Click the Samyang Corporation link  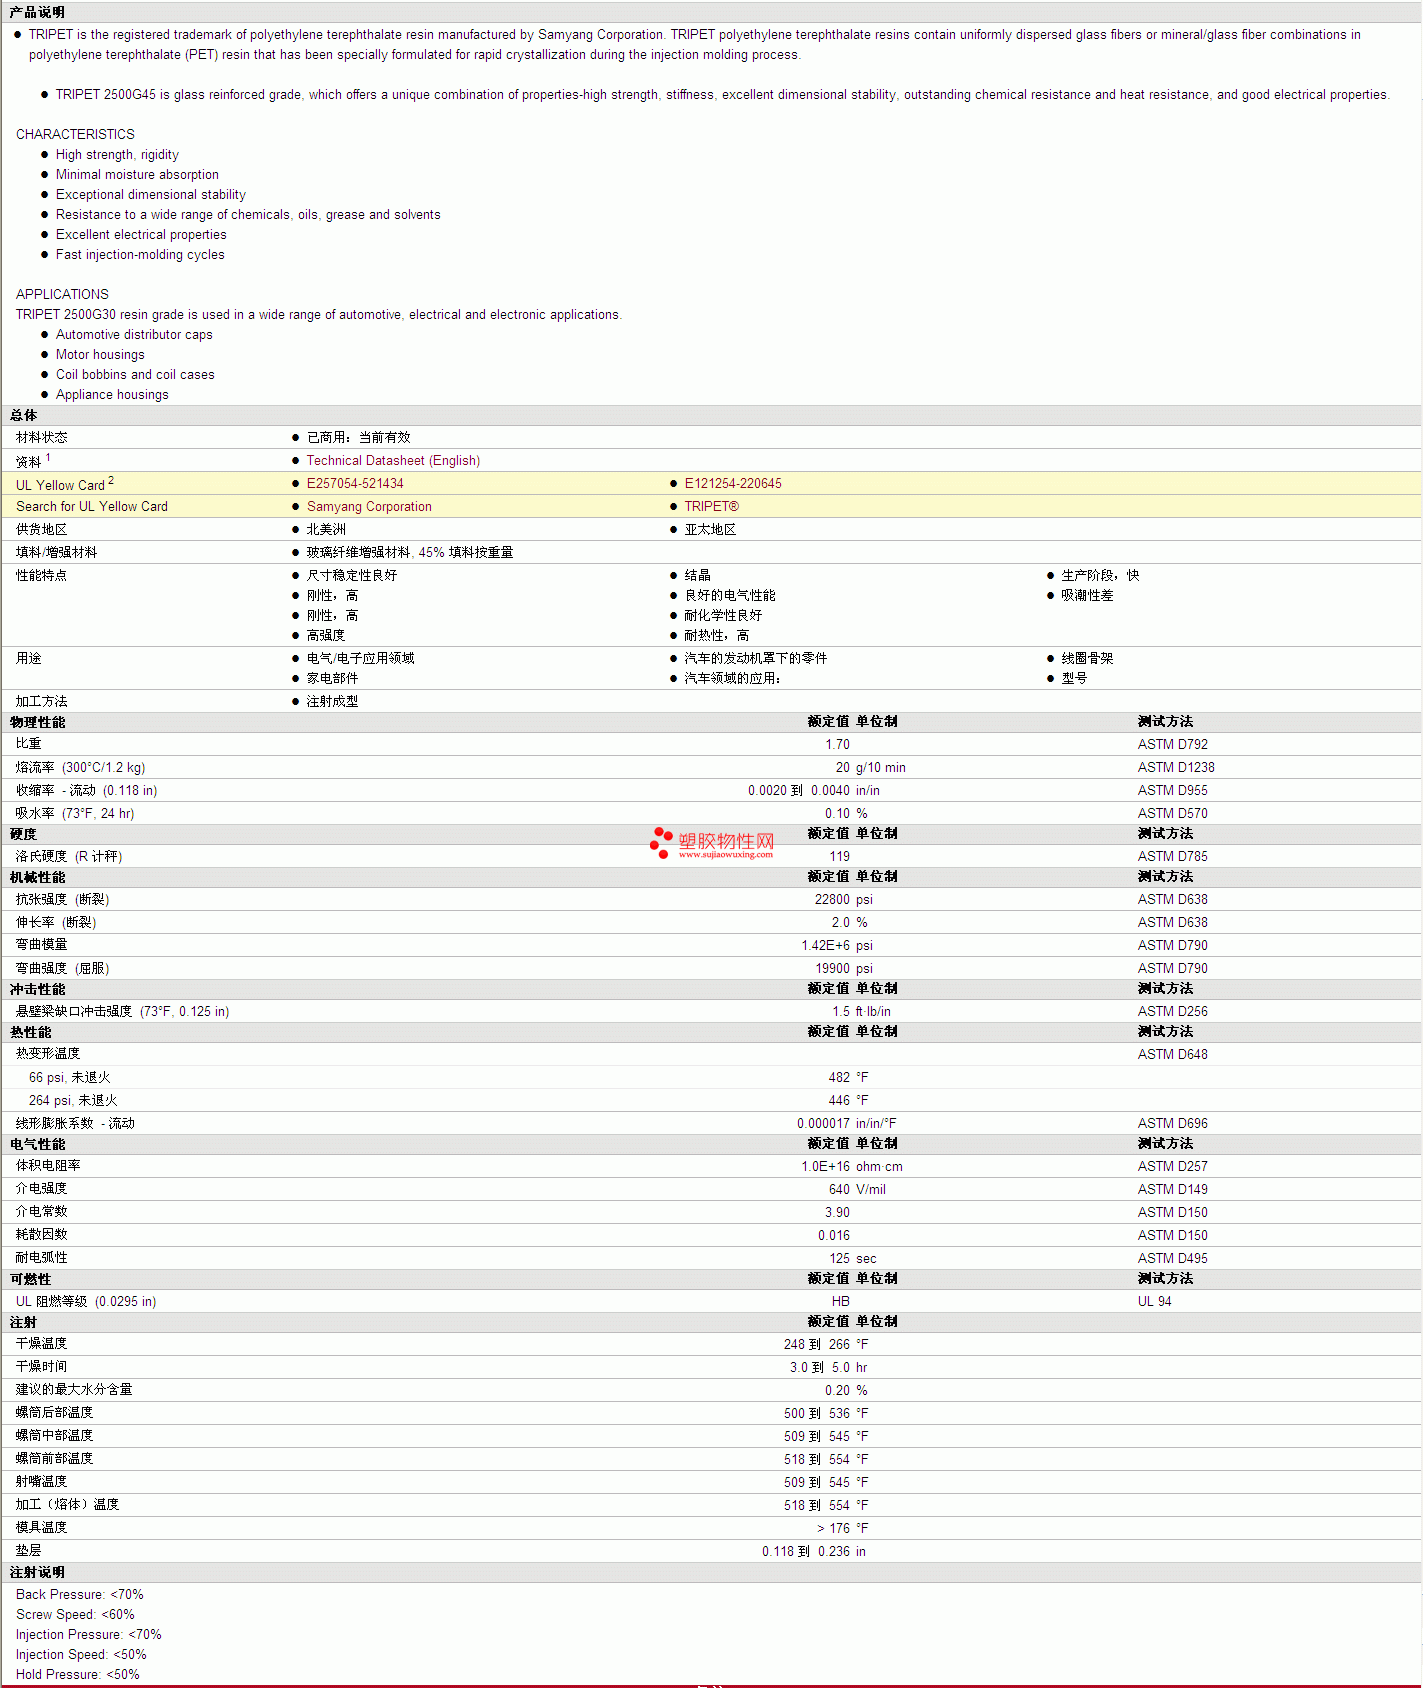pos(369,507)
